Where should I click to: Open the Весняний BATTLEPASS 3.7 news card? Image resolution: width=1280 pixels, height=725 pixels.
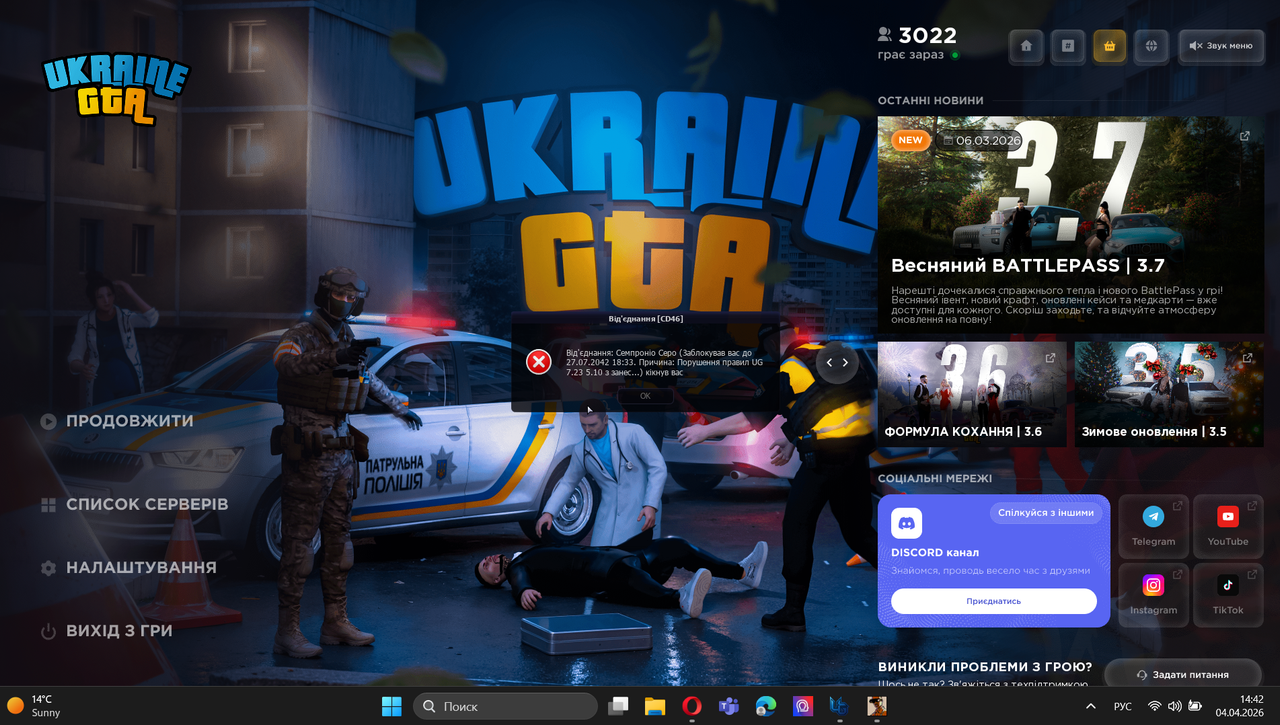click(1071, 225)
